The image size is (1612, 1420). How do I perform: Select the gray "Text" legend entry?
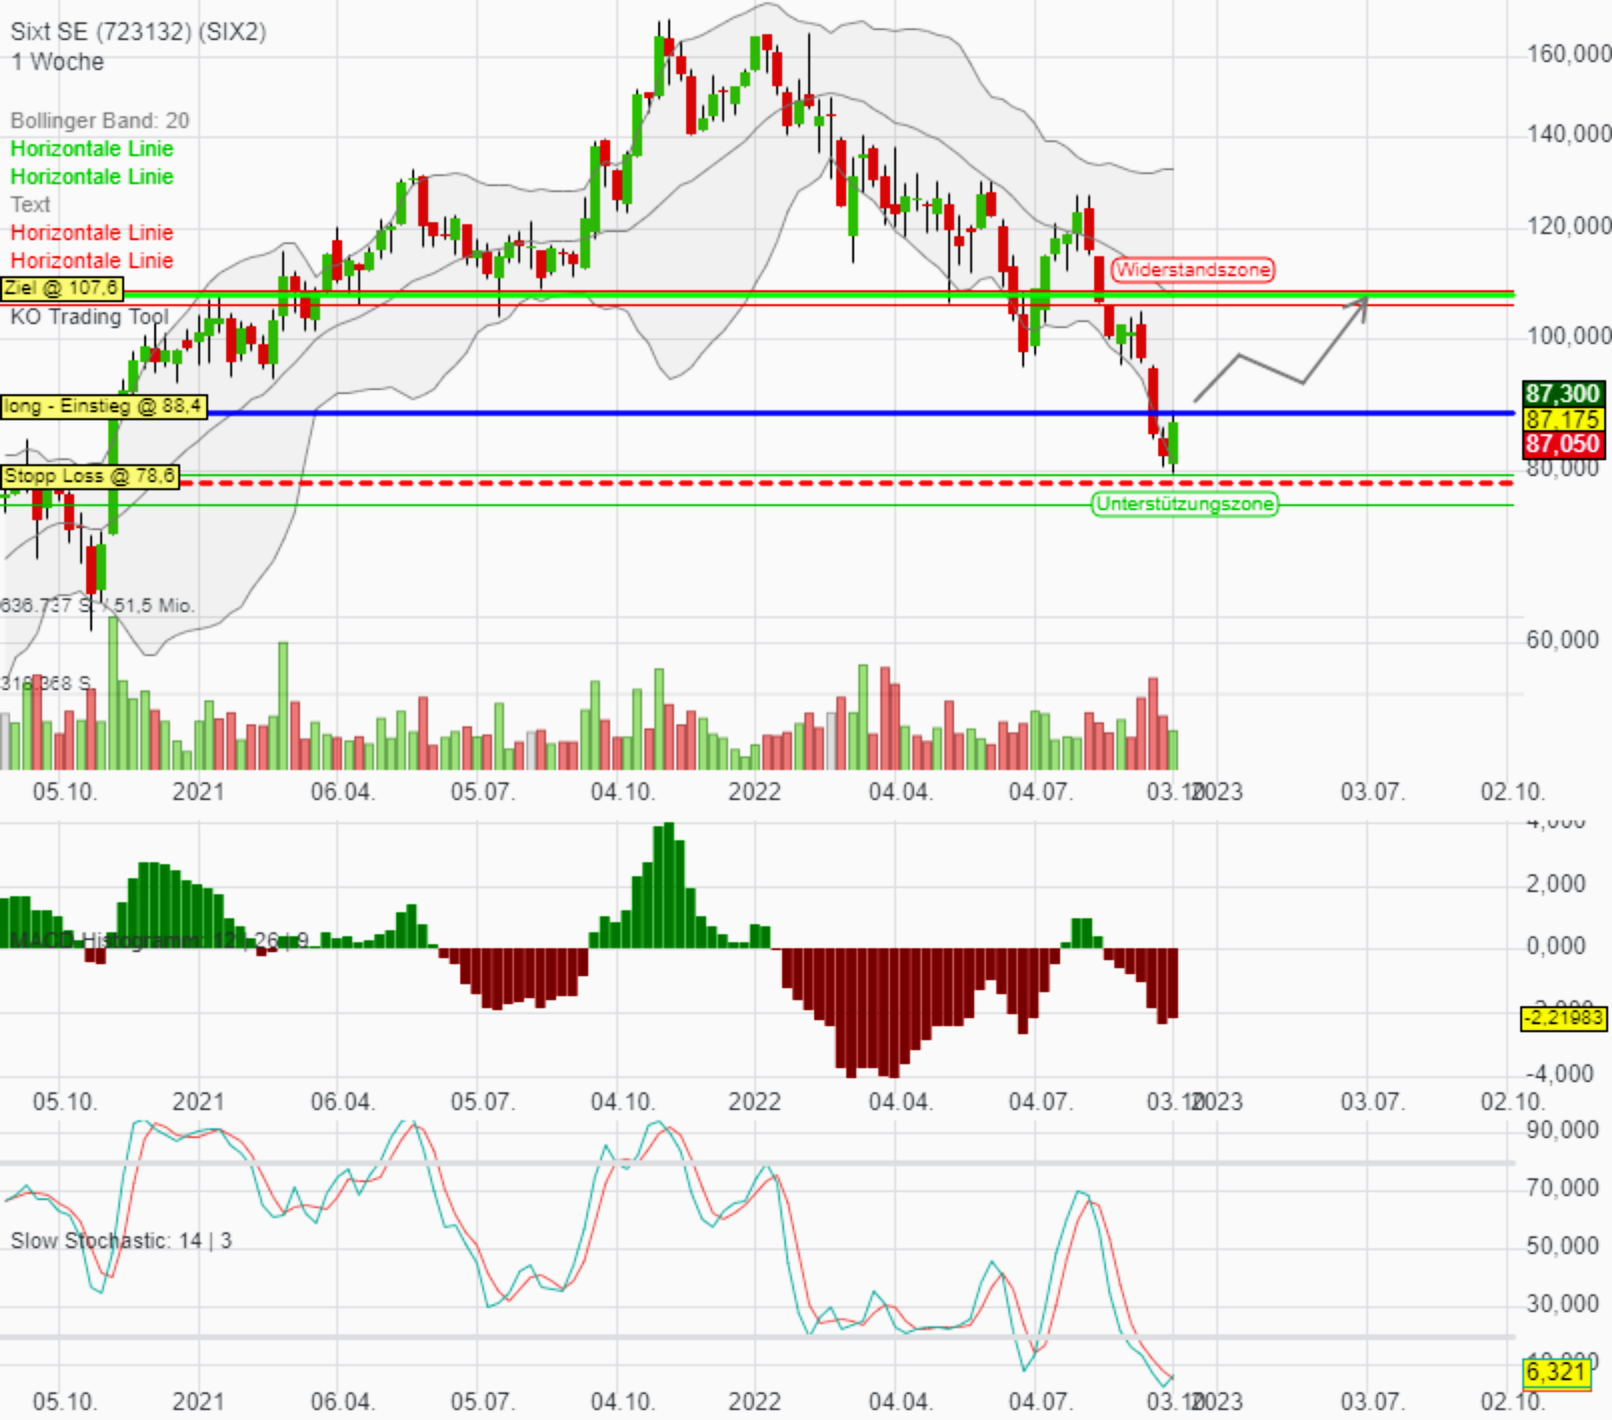coord(30,205)
